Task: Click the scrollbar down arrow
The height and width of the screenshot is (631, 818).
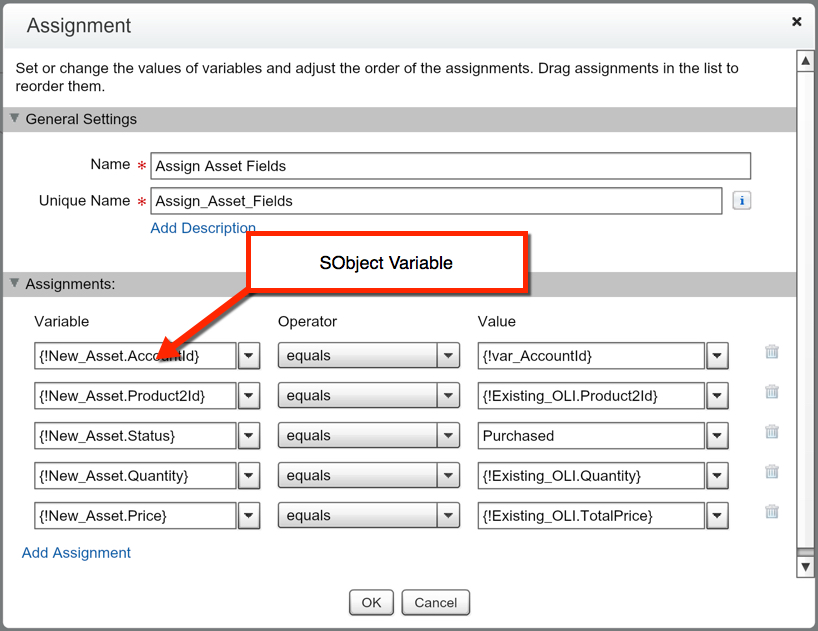Action: pyautogui.click(x=805, y=567)
